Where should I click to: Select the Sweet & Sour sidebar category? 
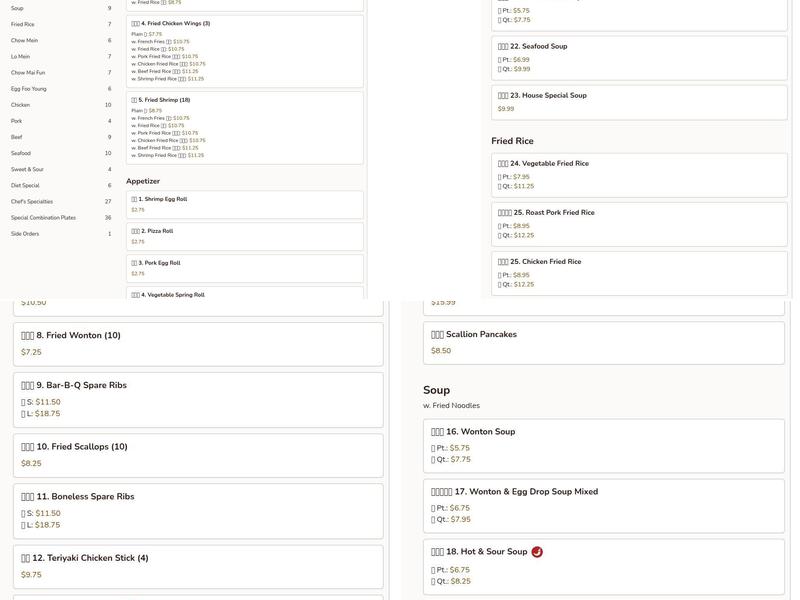pos(28,170)
